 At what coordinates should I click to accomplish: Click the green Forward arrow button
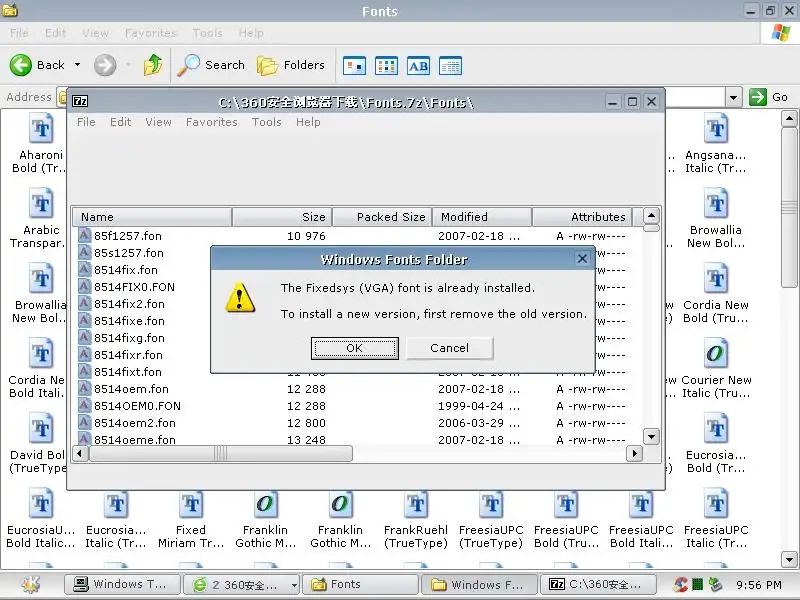coord(105,65)
